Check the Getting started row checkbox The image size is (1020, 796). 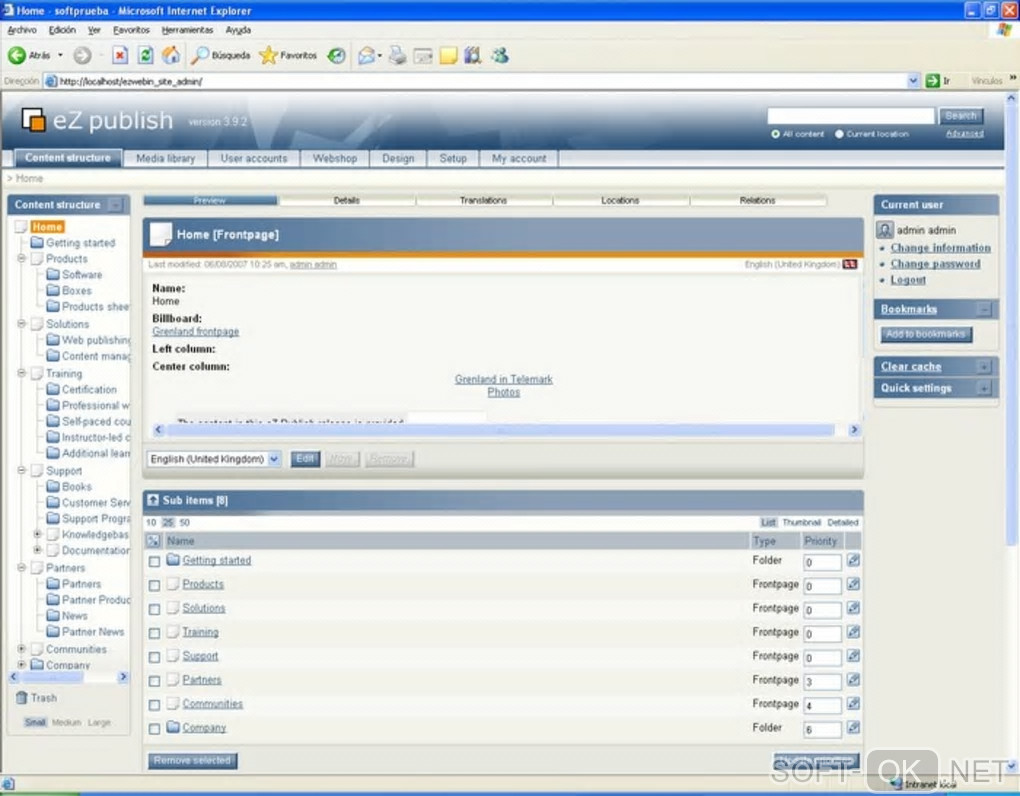(154, 561)
